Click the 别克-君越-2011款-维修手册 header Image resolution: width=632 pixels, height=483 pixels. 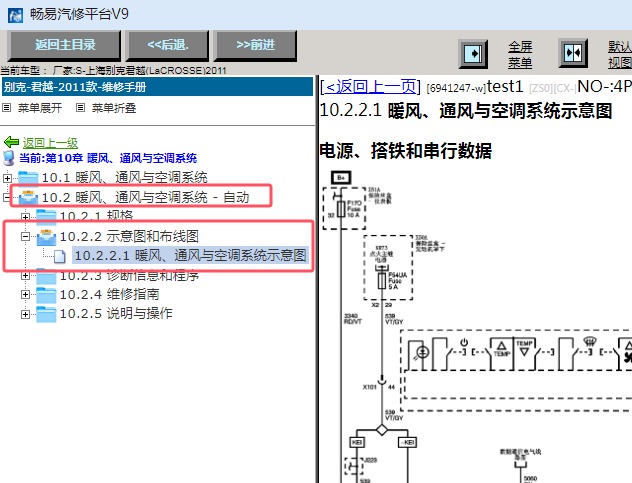(x=157, y=87)
